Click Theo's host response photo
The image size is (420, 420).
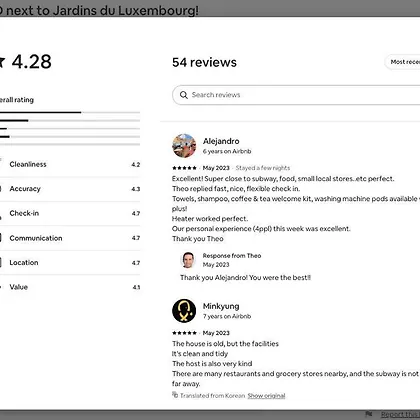pyautogui.click(x=188, y=260)
